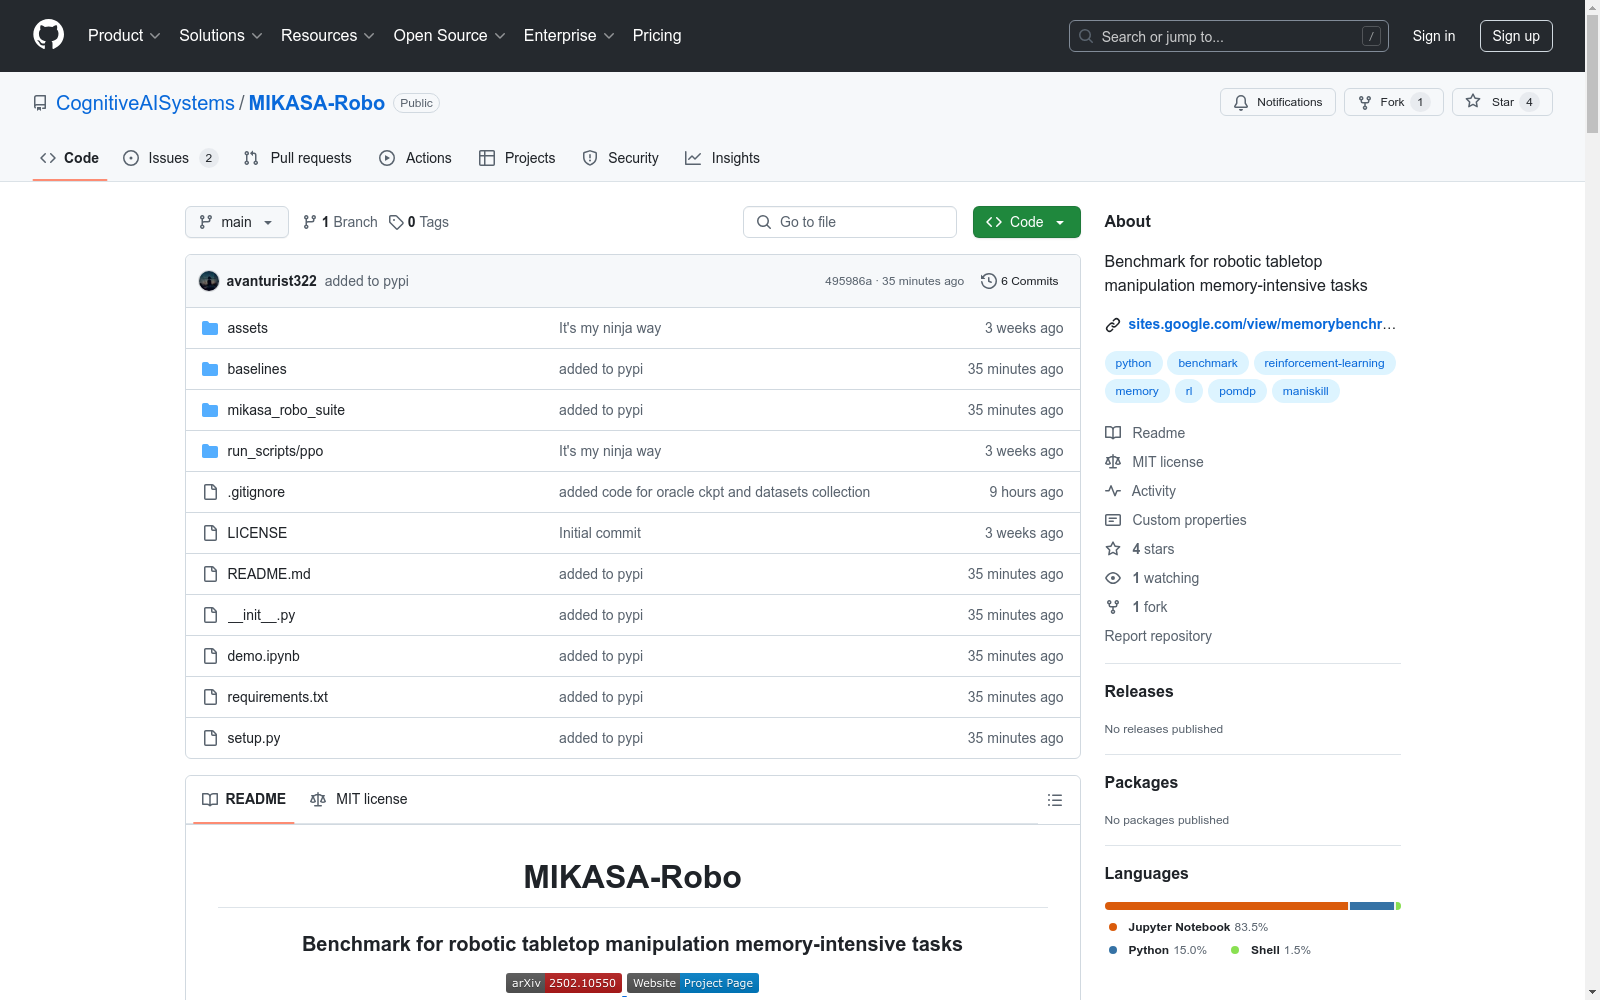This screenshot has height=1000, width=1600.
Task: Click the LICENSE file icon
Action: [210, 533]
